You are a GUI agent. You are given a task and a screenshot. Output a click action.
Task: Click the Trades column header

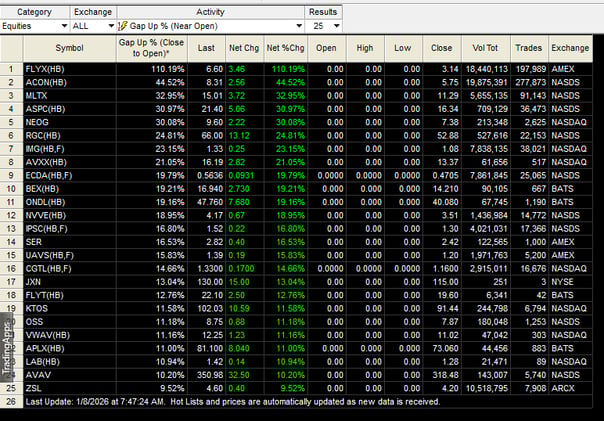click(x=529, y=48)
